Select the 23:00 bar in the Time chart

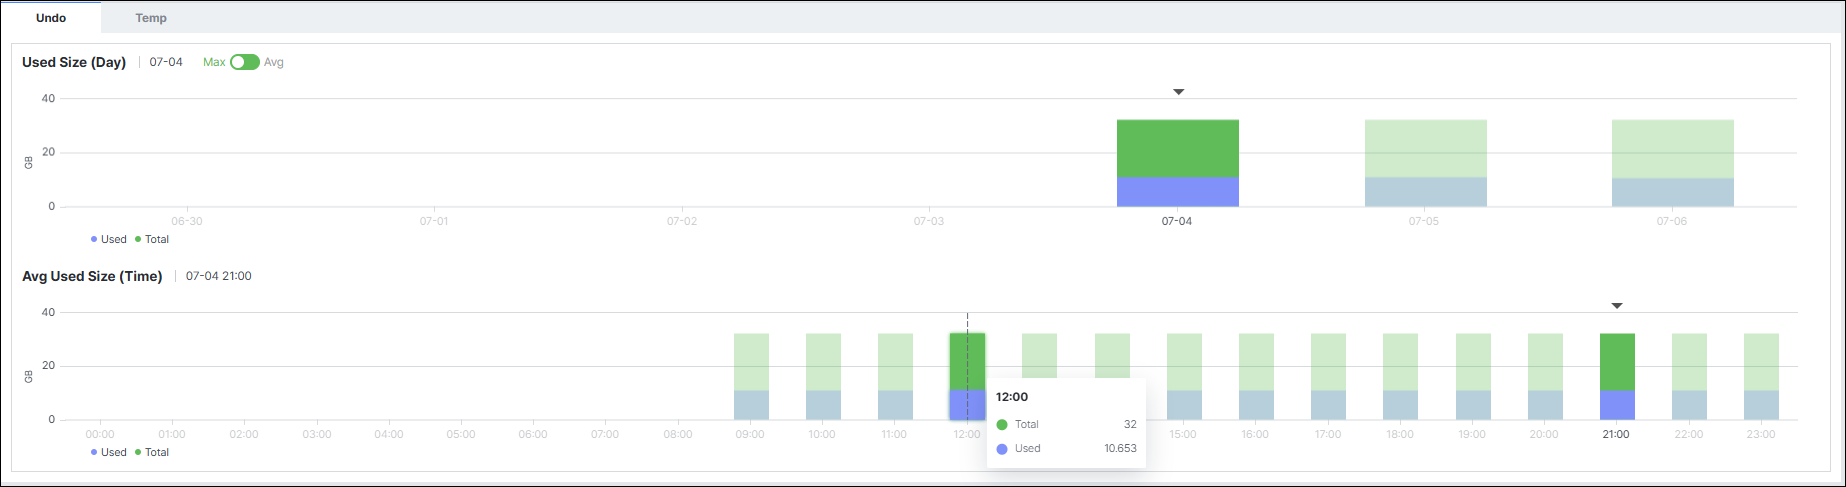pos(1761,377)
